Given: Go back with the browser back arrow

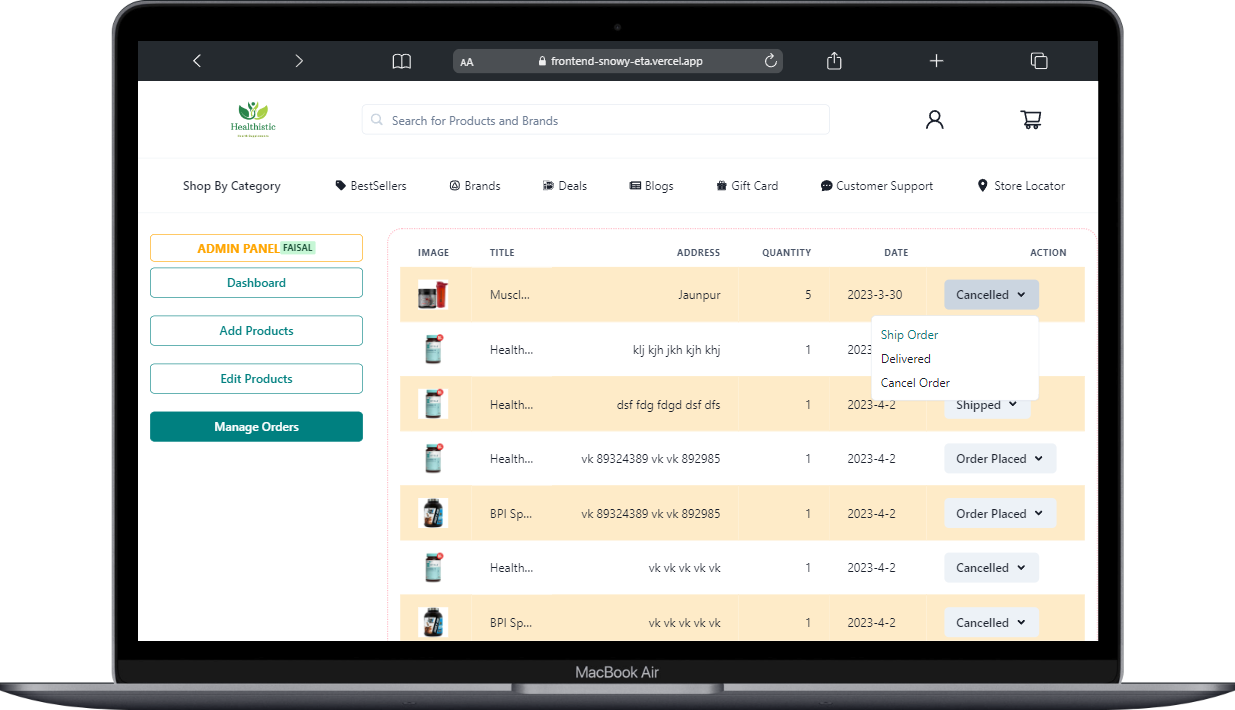Looking at the screenshot, I should click(197, 61).
